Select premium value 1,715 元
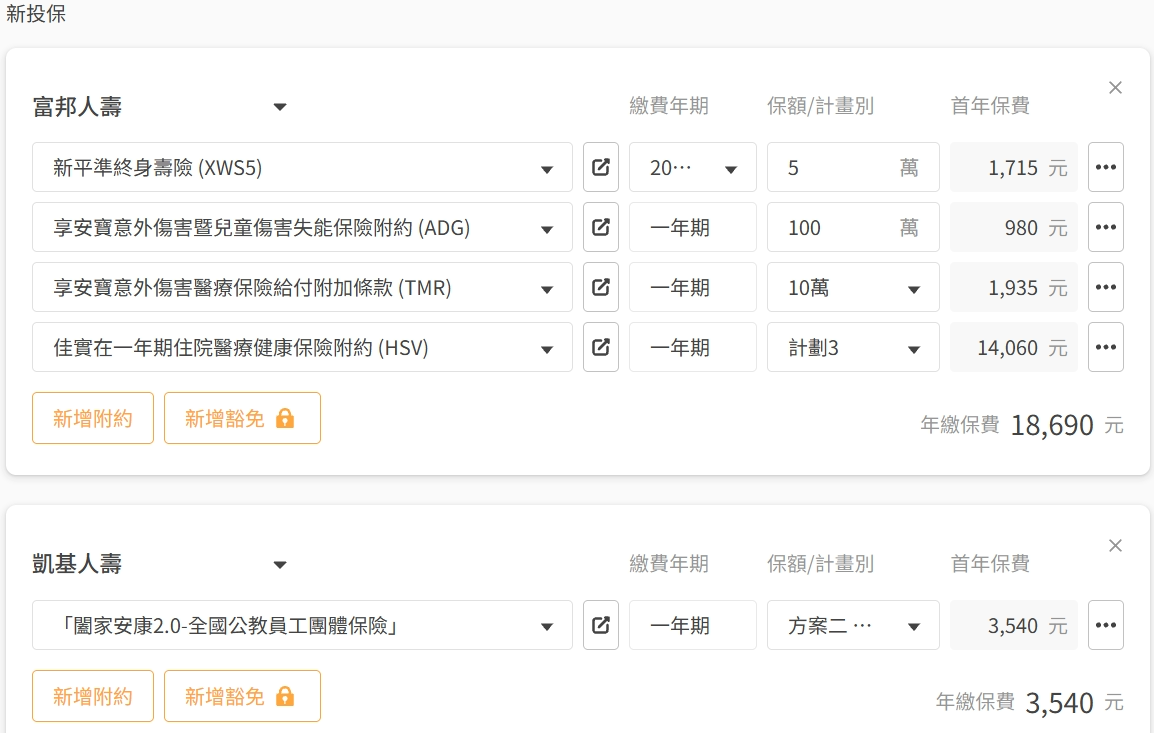This screenshot has height=733, width=1154. click(1013, 167)
